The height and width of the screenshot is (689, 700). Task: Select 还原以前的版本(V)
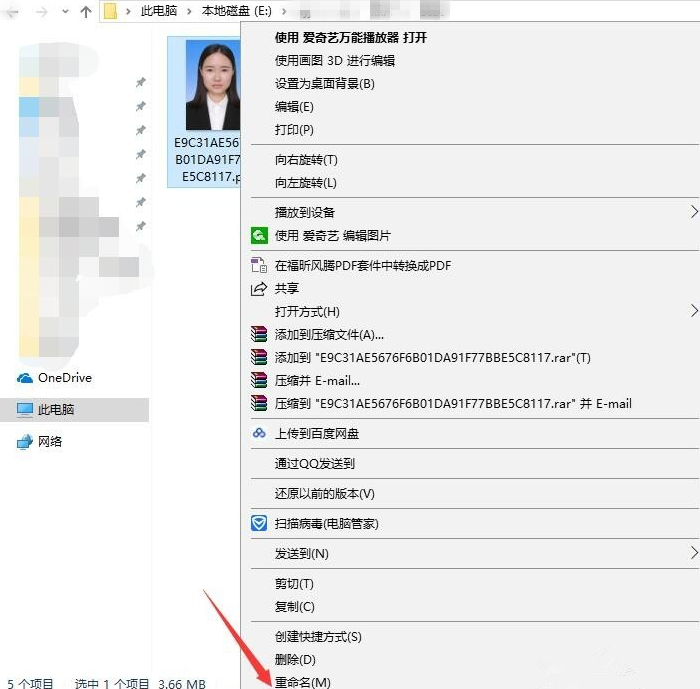325,493
